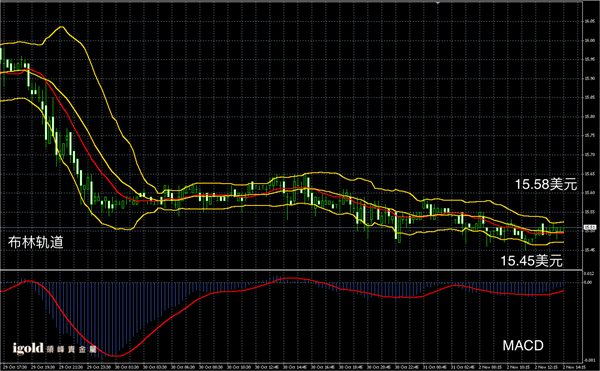This screenshot has width=600, height=371.
Task: Click the 15.45 price axis tick
Action: [x=589, y=250]
